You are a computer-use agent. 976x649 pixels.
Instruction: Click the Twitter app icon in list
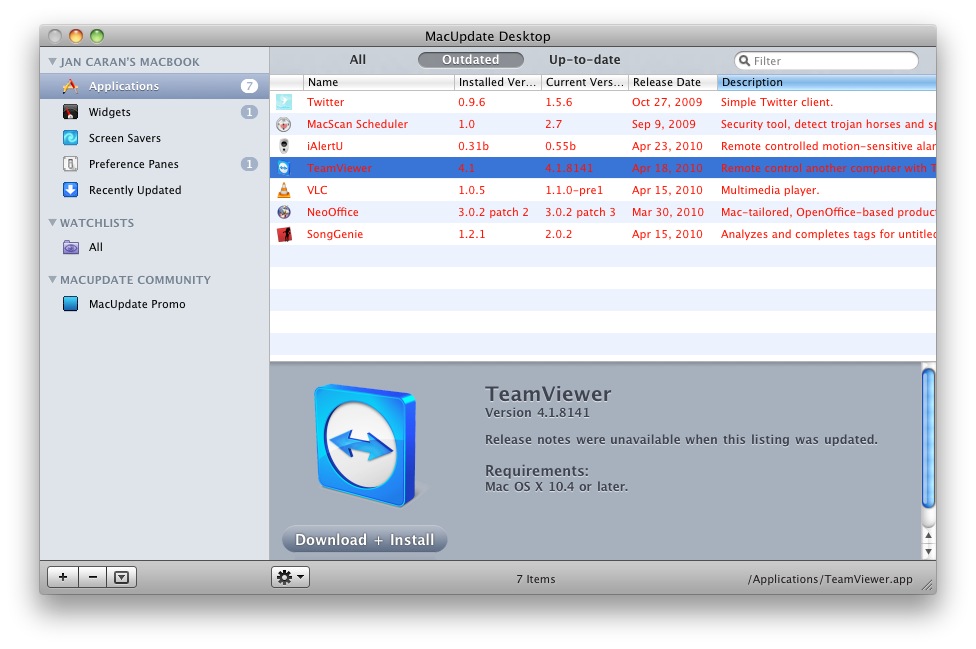pos(284,102)
